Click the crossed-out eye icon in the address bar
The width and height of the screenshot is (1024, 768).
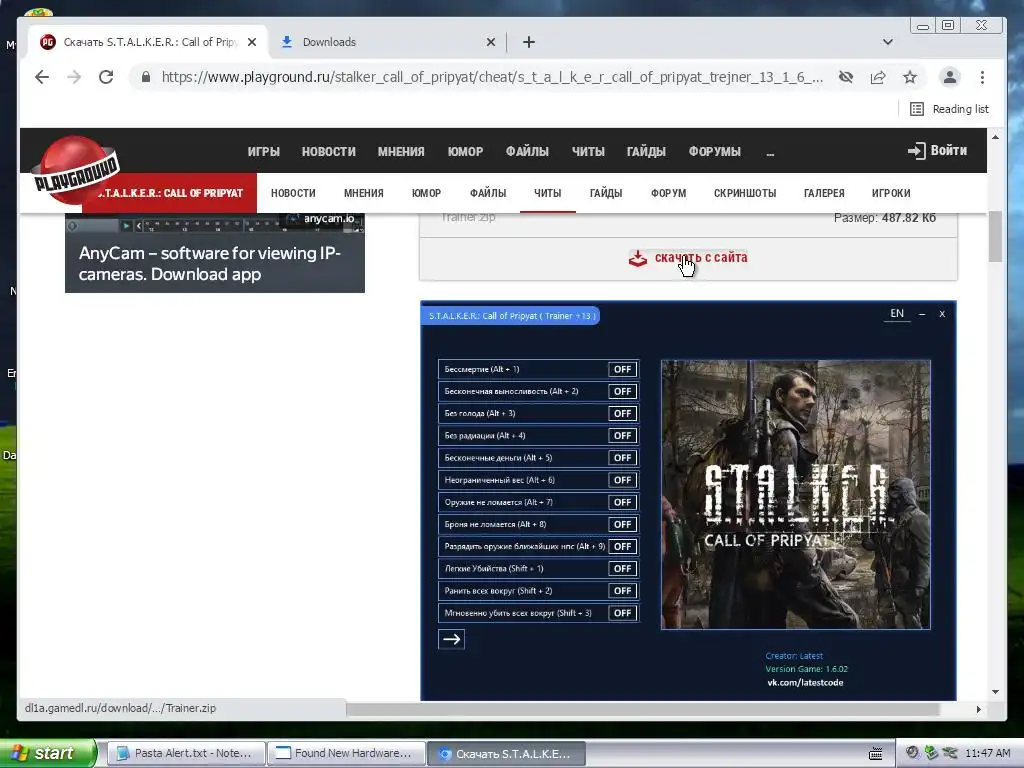[846, 77]
